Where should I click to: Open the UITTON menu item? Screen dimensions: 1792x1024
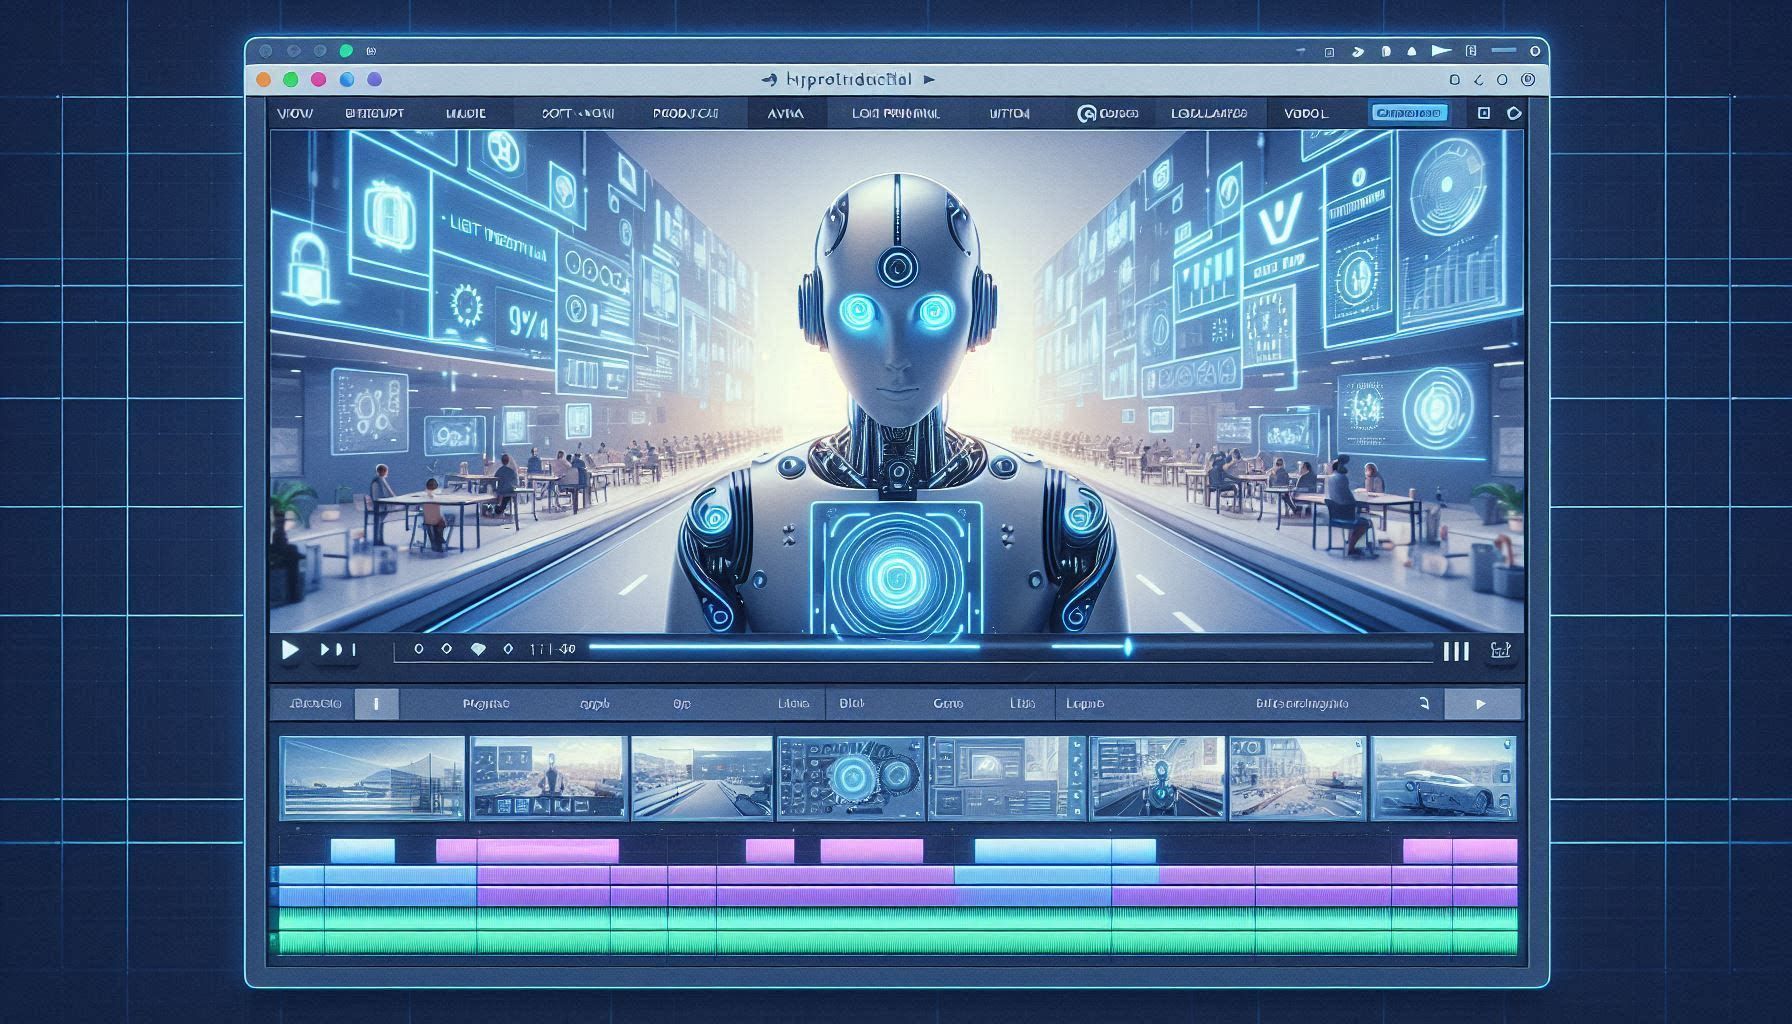(x=1009, y=114)
